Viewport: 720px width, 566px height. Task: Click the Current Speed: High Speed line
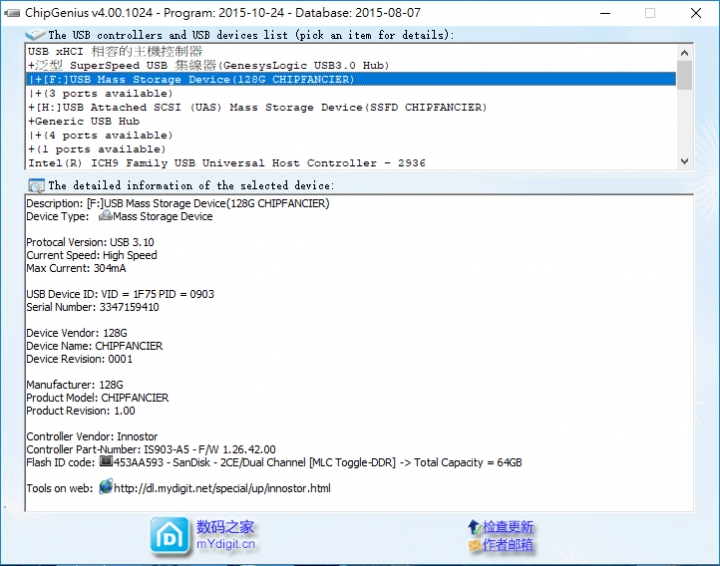coord(91,255)
